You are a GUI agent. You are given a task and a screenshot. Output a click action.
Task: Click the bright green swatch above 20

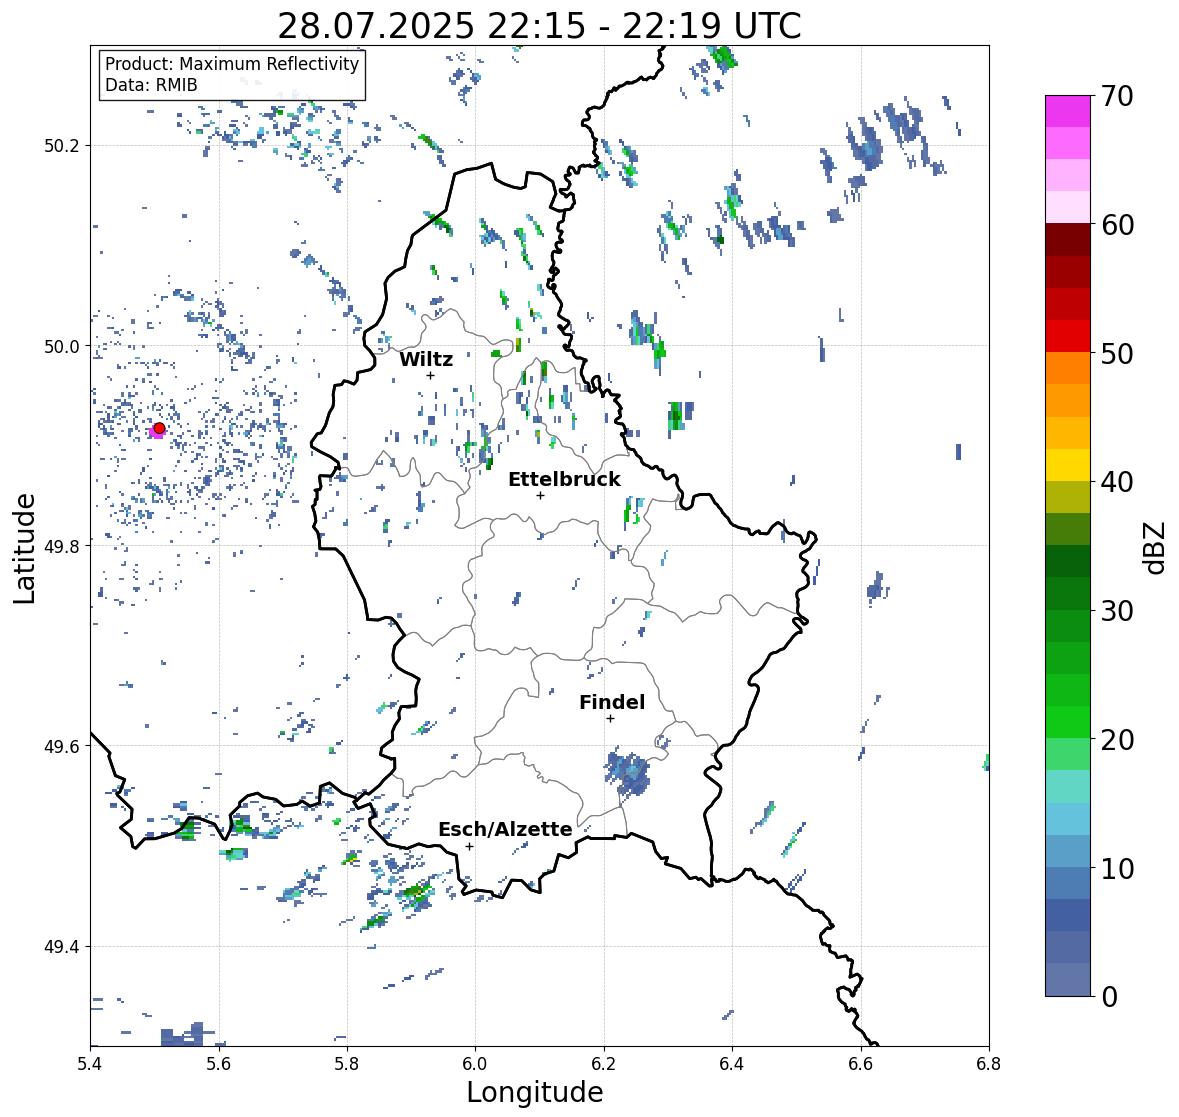coord(1068,722)
